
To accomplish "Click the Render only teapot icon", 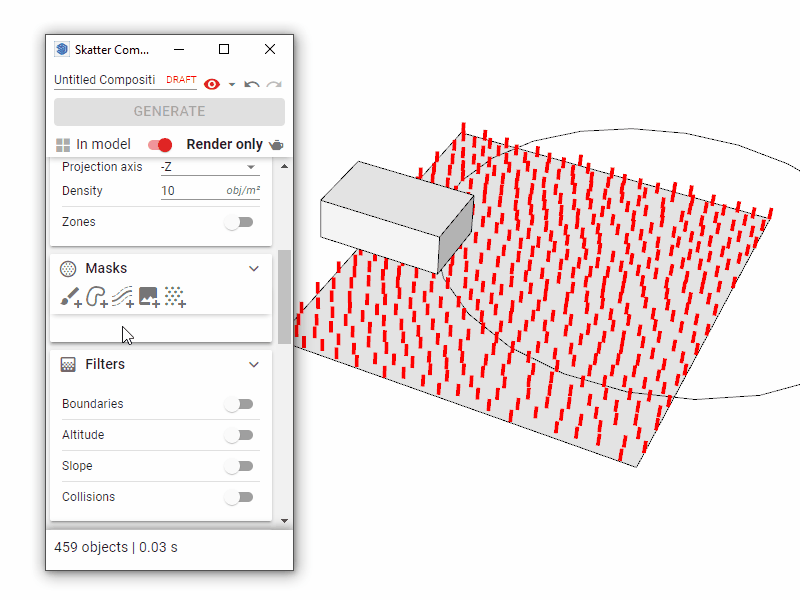I will [276, 145].
